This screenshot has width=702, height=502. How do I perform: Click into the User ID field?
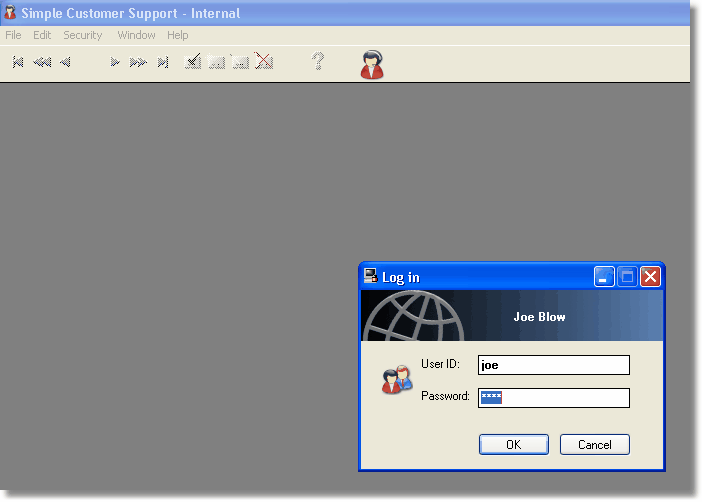[x=554, y=365]
